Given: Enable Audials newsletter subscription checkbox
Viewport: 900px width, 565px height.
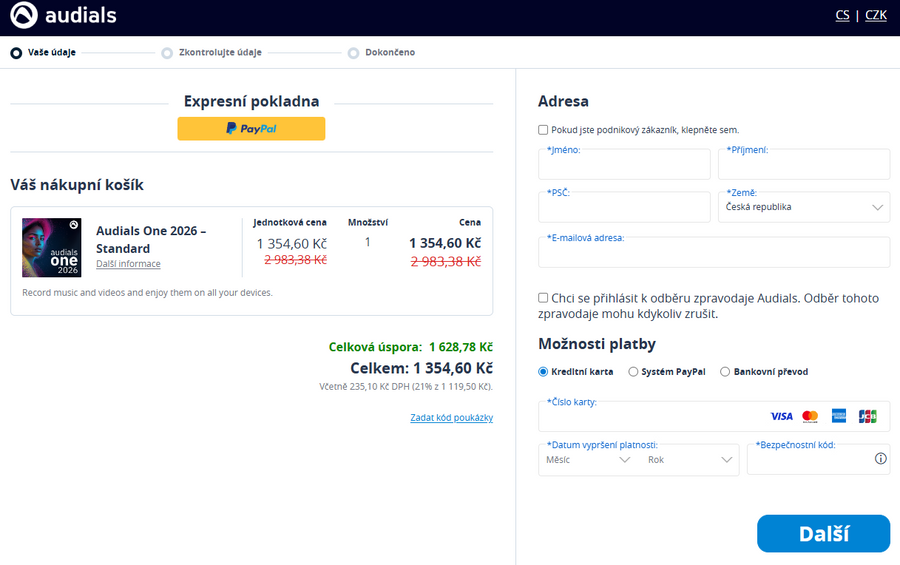Looking at the screenshot, I should [x=543, y=298].
